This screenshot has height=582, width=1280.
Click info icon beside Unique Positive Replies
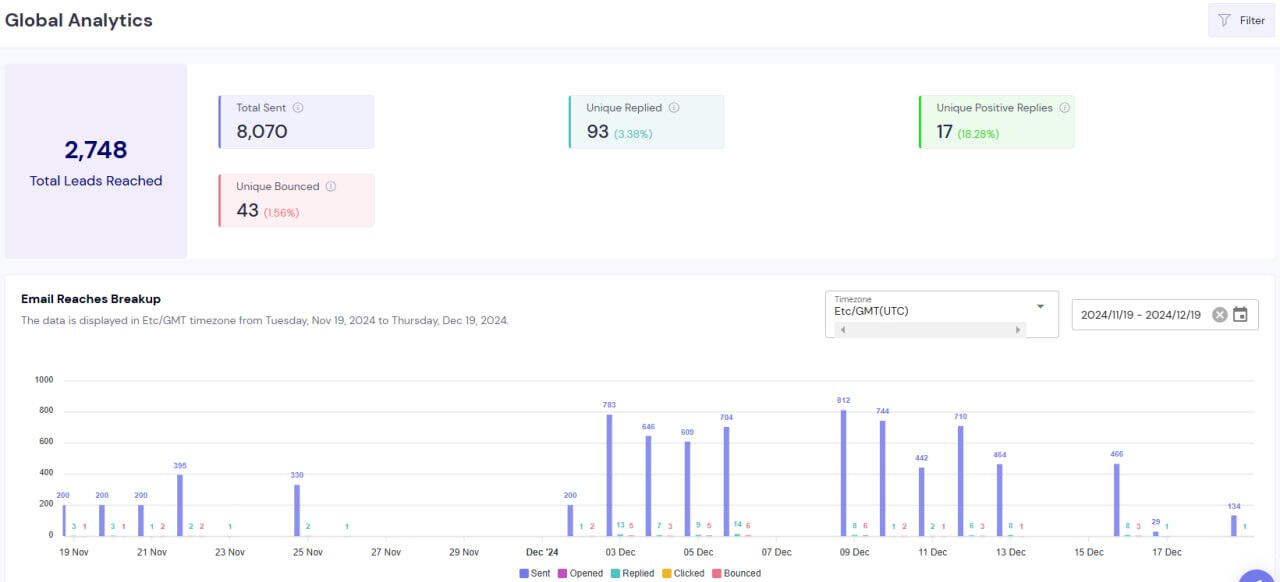(1064, 108)
